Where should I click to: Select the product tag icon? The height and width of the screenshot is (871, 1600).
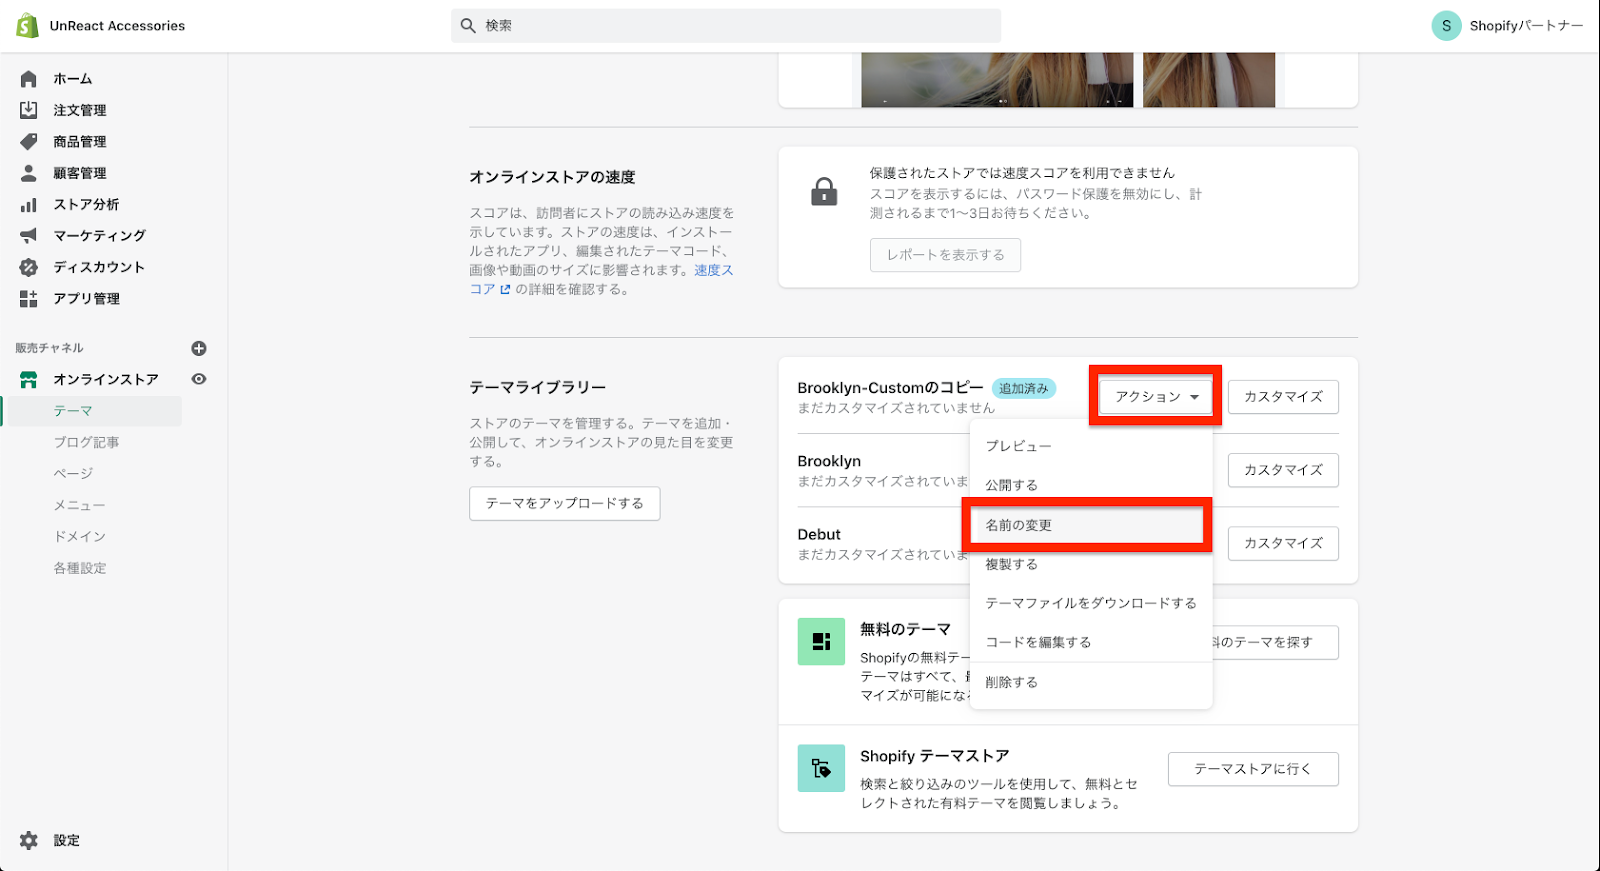pyautogui.click(x=29, y=142)
